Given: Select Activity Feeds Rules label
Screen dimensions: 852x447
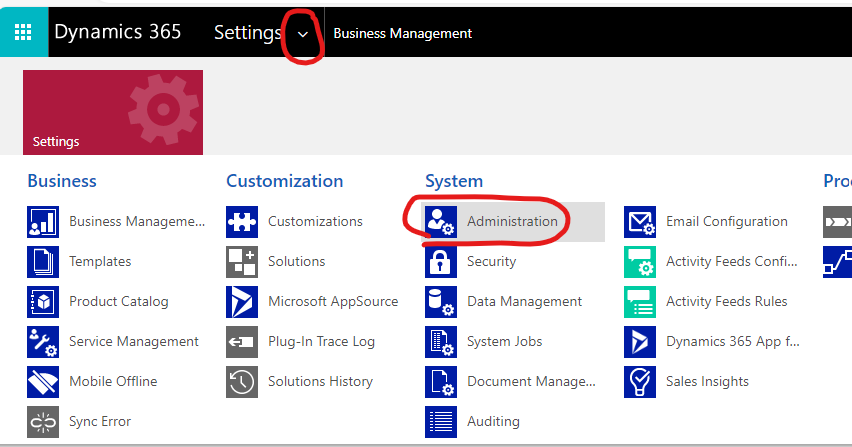Looking at the screenshot, I should 726,301.
